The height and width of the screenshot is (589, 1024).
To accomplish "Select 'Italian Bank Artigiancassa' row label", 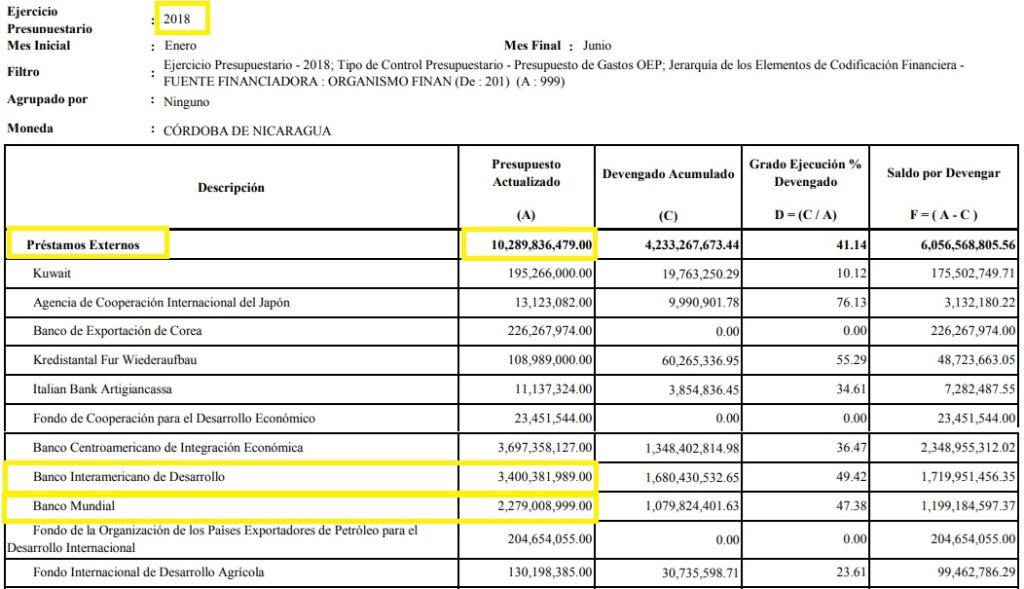I will click(x=103, y=389).
